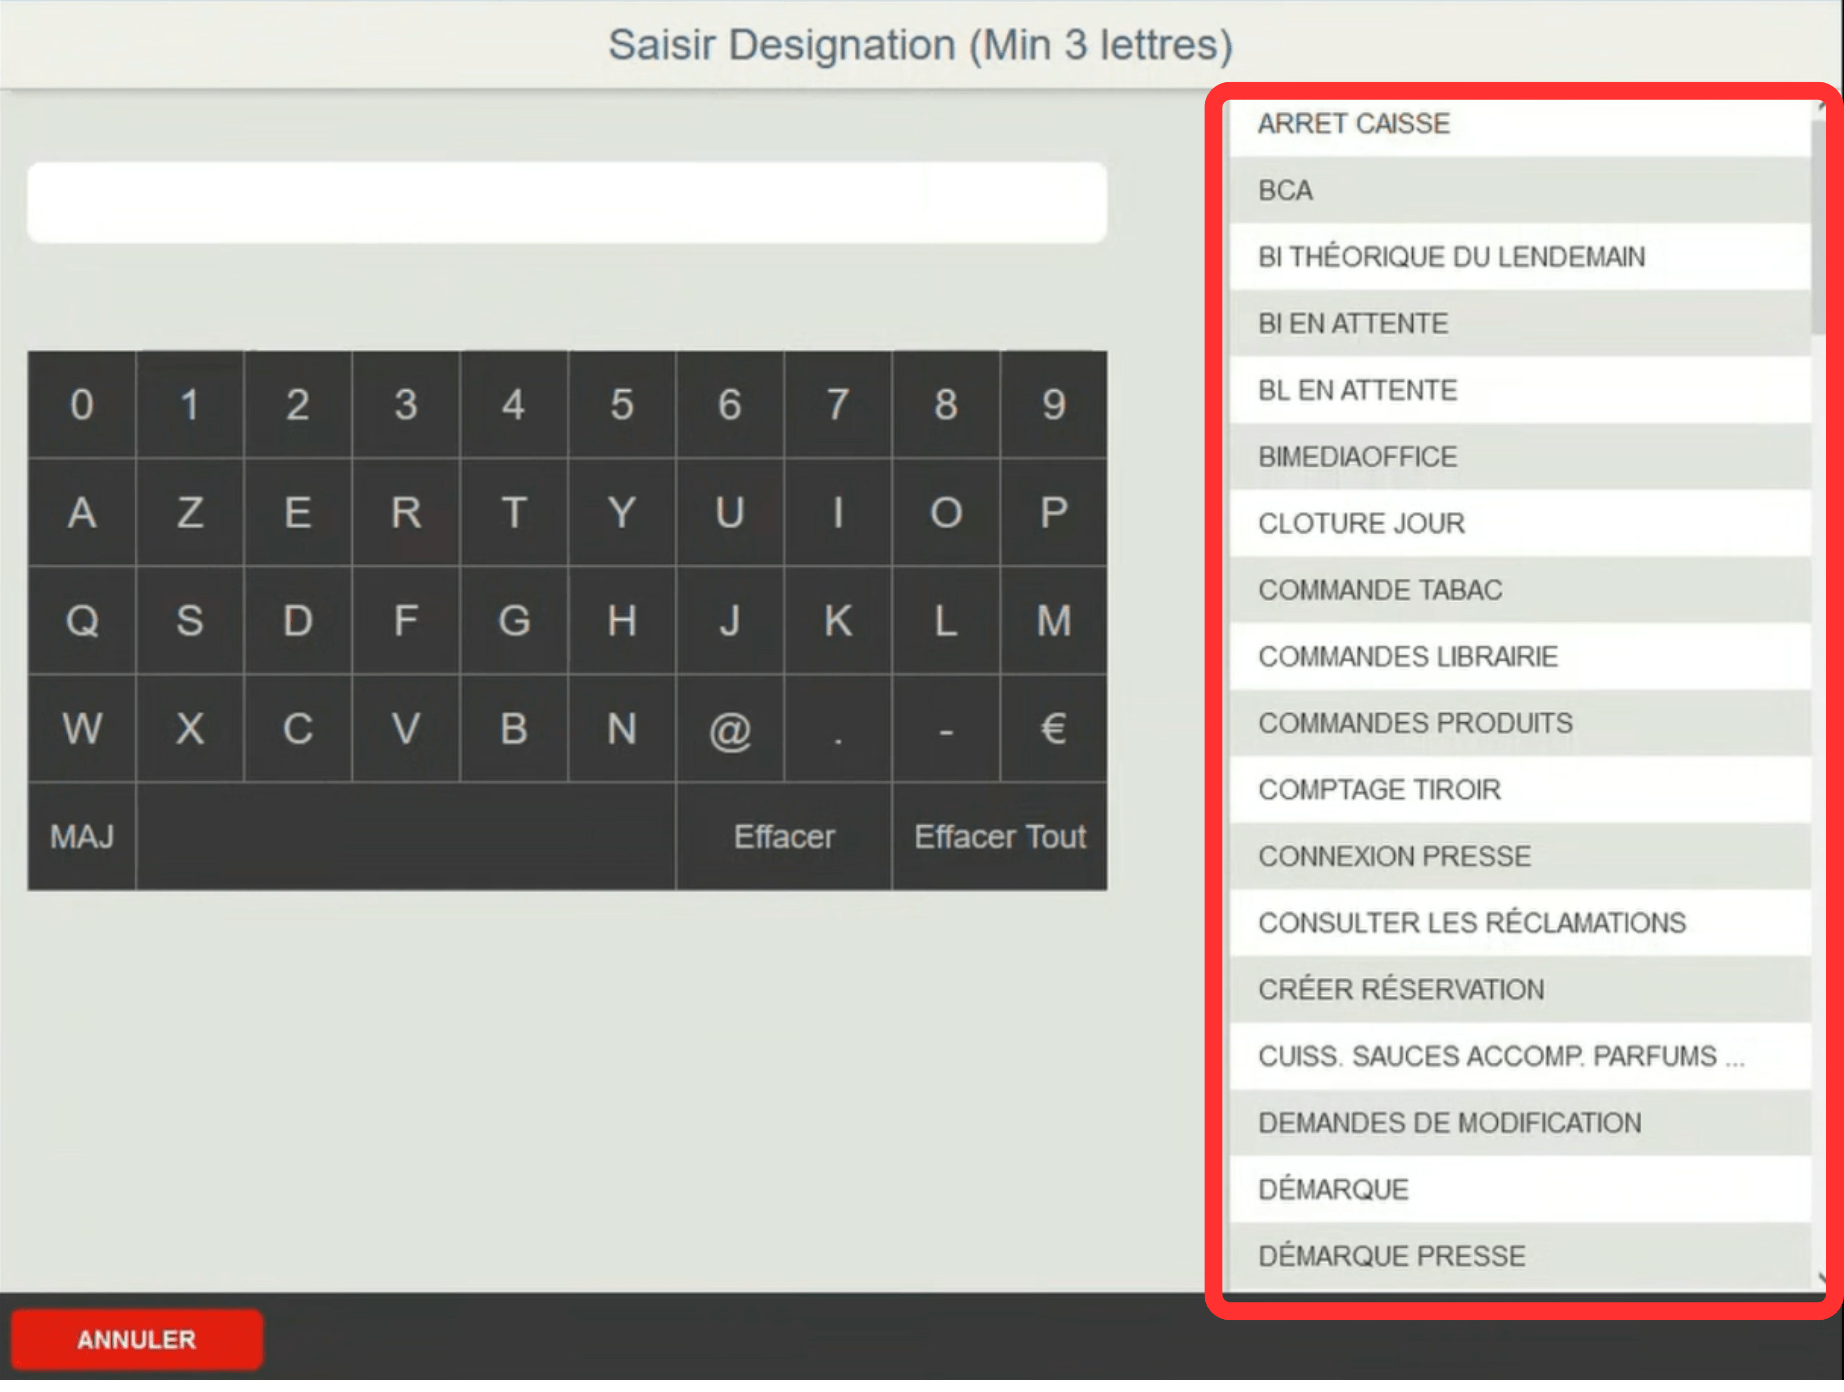Tap the number 5 key
Viewport: 1844px width, 1392px height.
pos(622,405)
